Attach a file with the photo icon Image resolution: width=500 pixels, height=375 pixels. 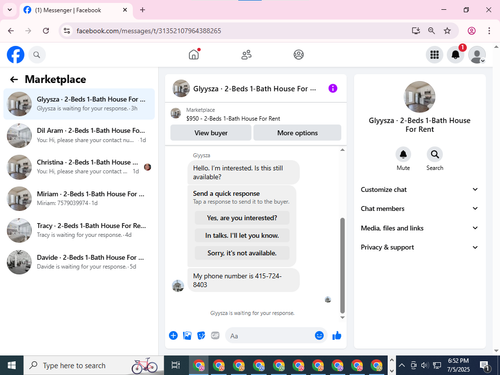coord(187,335)
